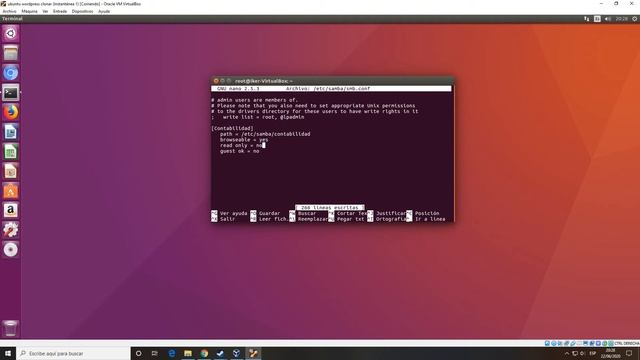Open the Amazon launcher icon
The height and width of the screenshot is (360, 640).
11,211
